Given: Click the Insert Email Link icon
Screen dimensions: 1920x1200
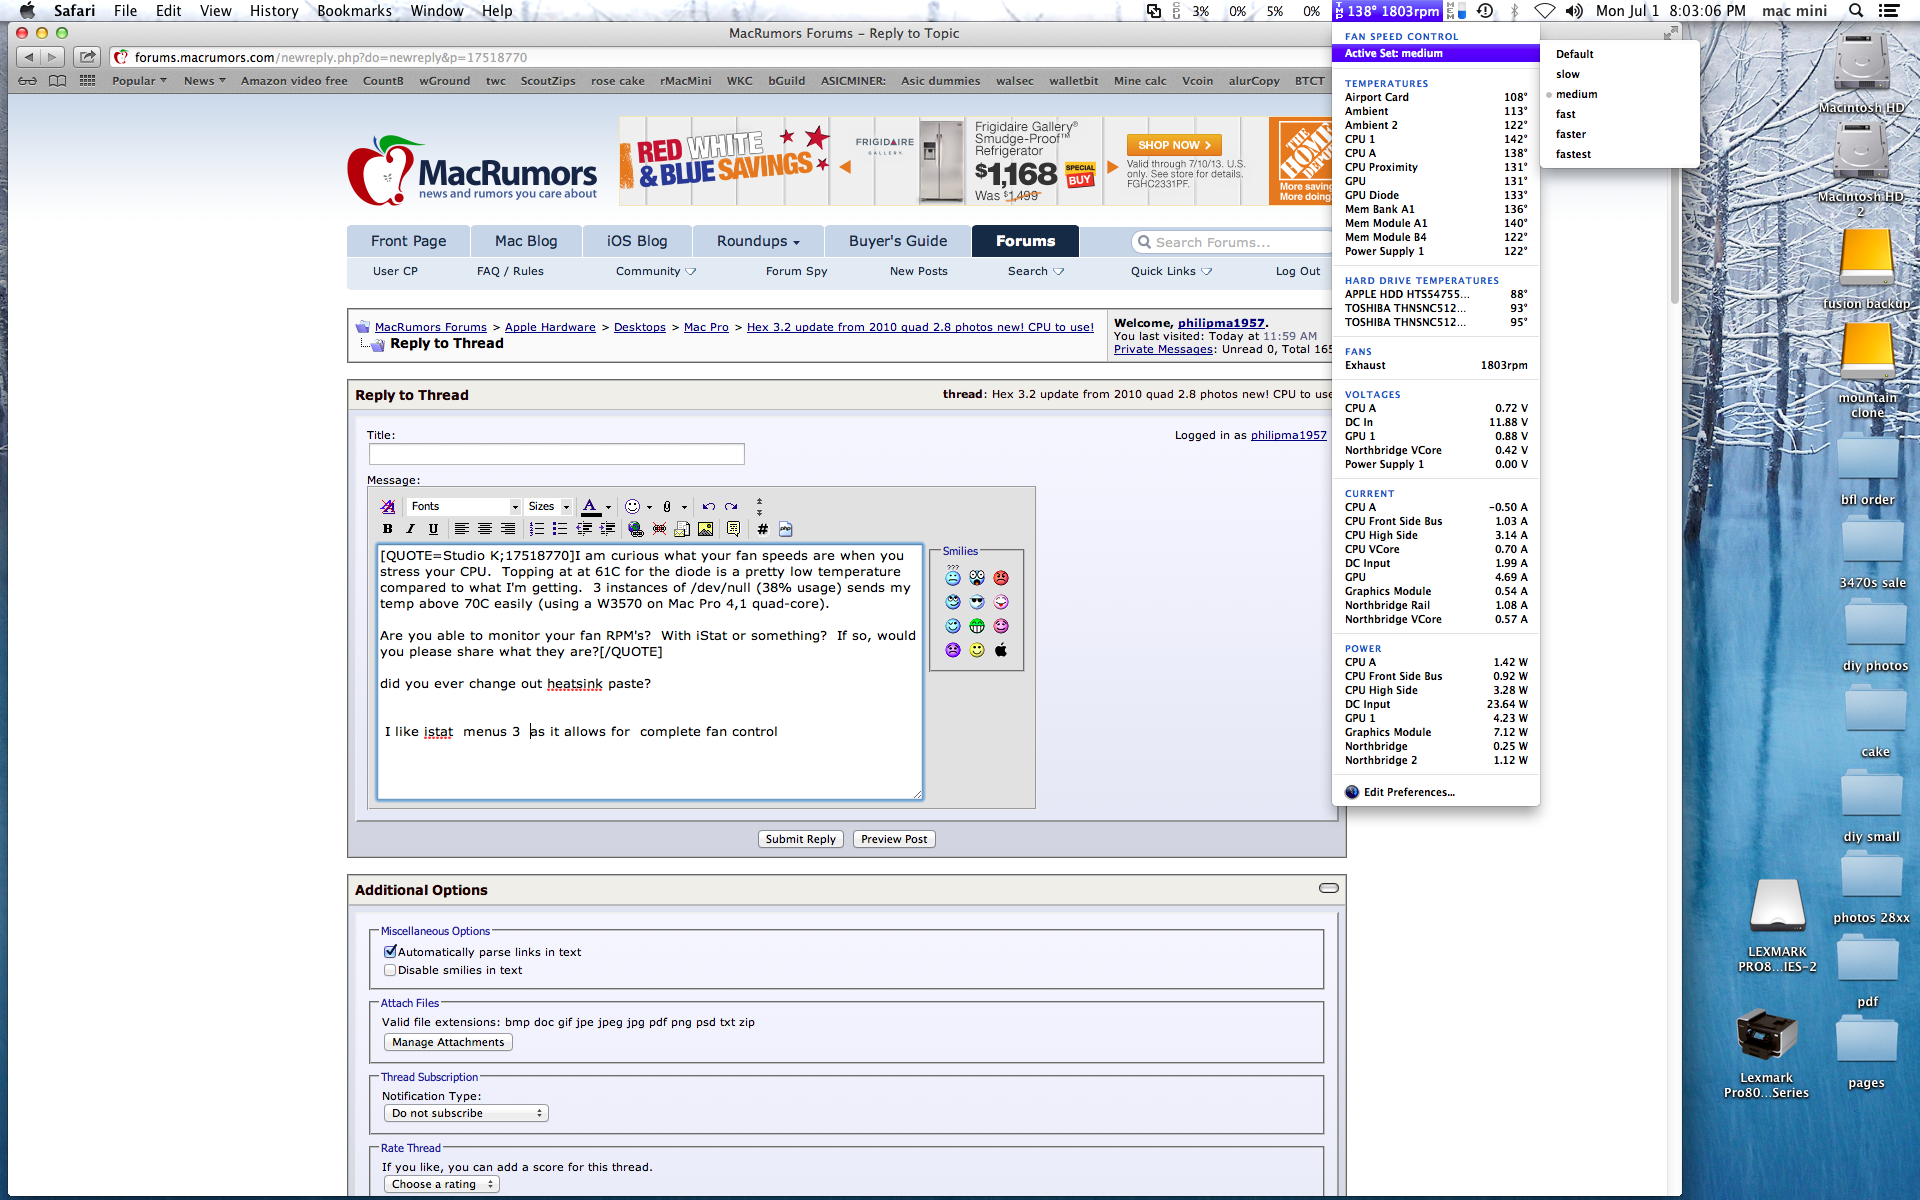Looking at the screenshot, I should click(682, 529).
